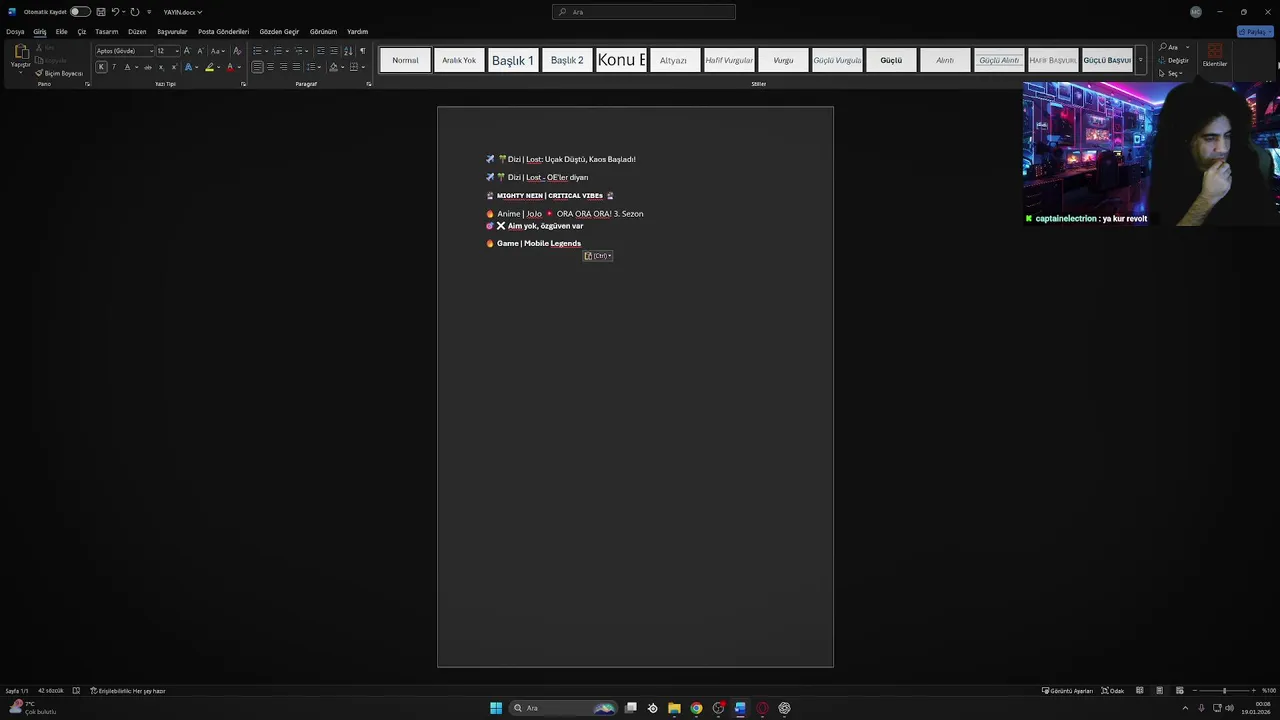This screenshot has height=720, width=1280.
Task: Open the Gözden Geçir tab
Action: (x=279, y=31)
